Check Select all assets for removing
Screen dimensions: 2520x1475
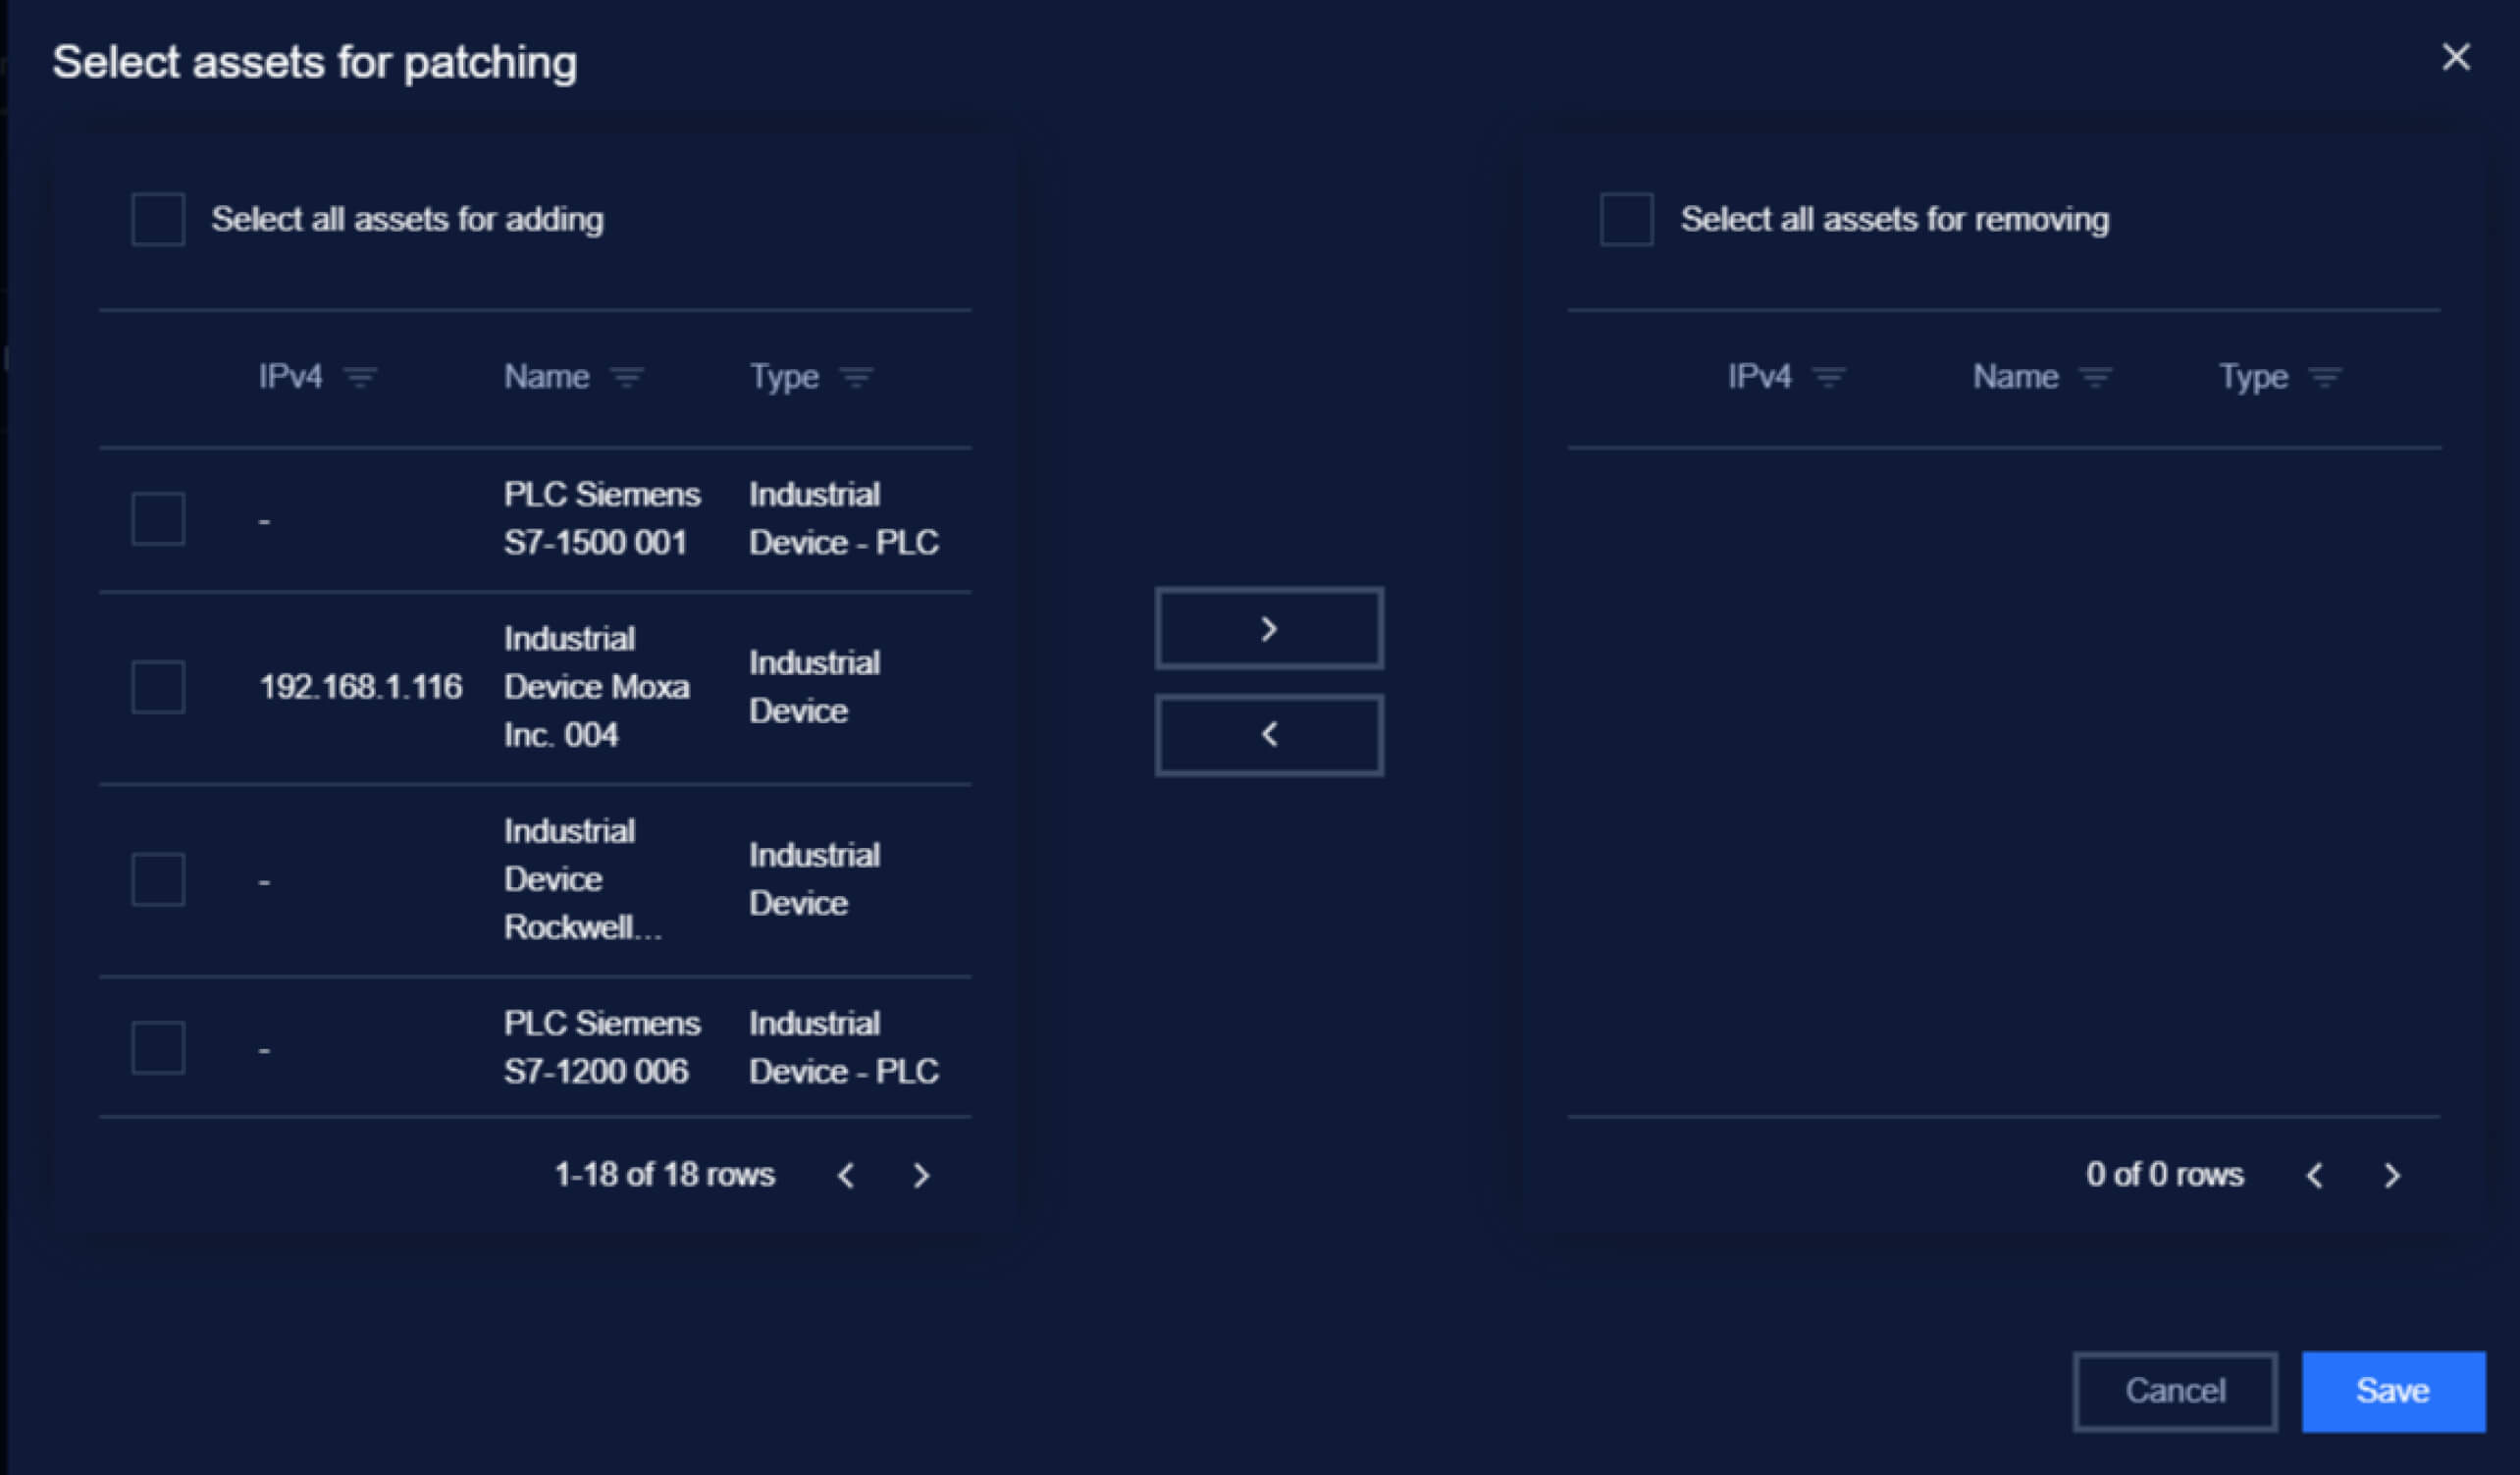click(1626, 219)
